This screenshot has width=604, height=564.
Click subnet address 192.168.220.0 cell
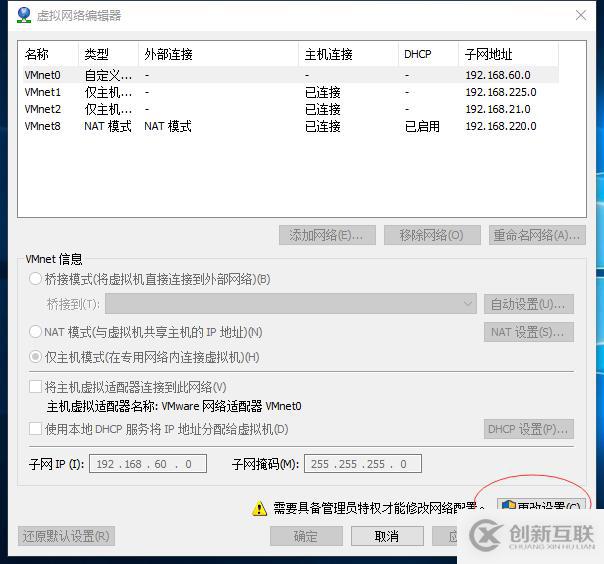(x=501, y=126)
